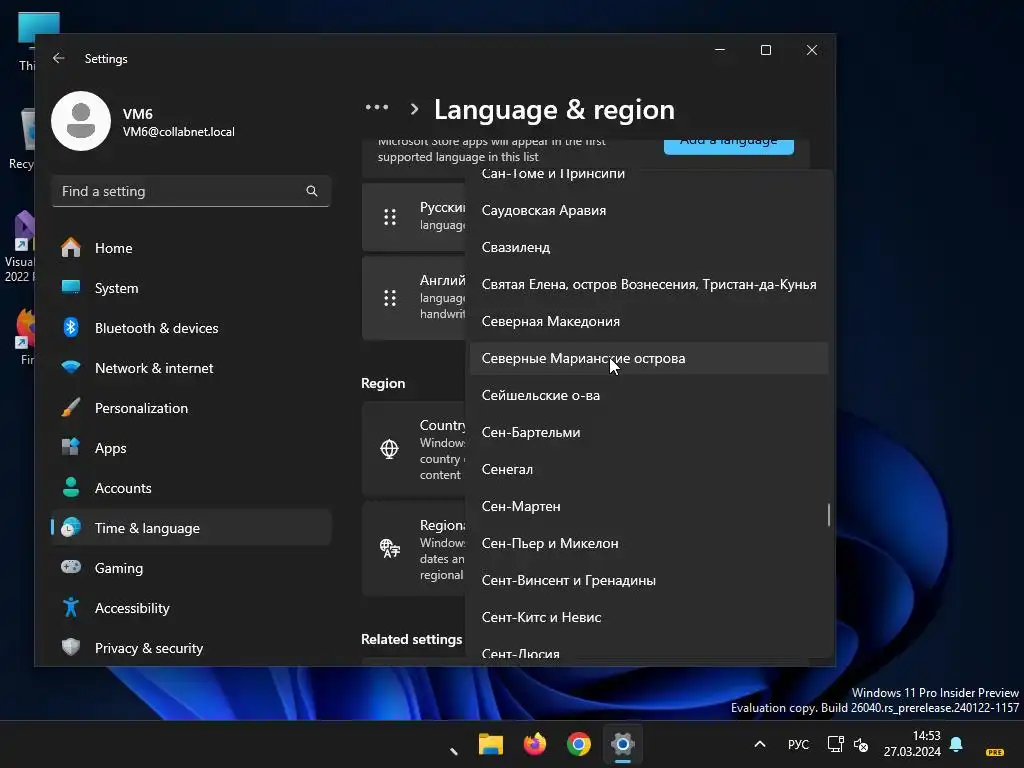Choose Сент-Винсент и Гренадины in the list
This screenshot has height=768, width=1024.
click(x=649, y=580)
